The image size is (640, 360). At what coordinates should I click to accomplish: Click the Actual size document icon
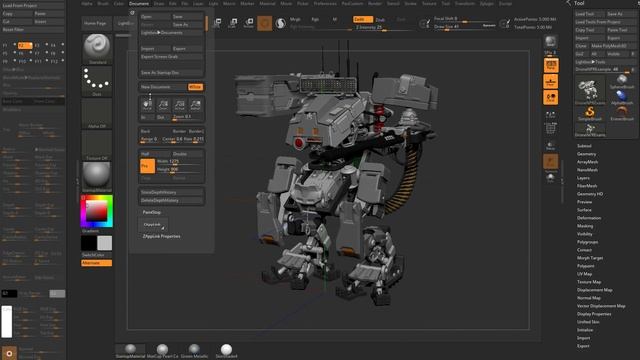(x=179, y=105)
